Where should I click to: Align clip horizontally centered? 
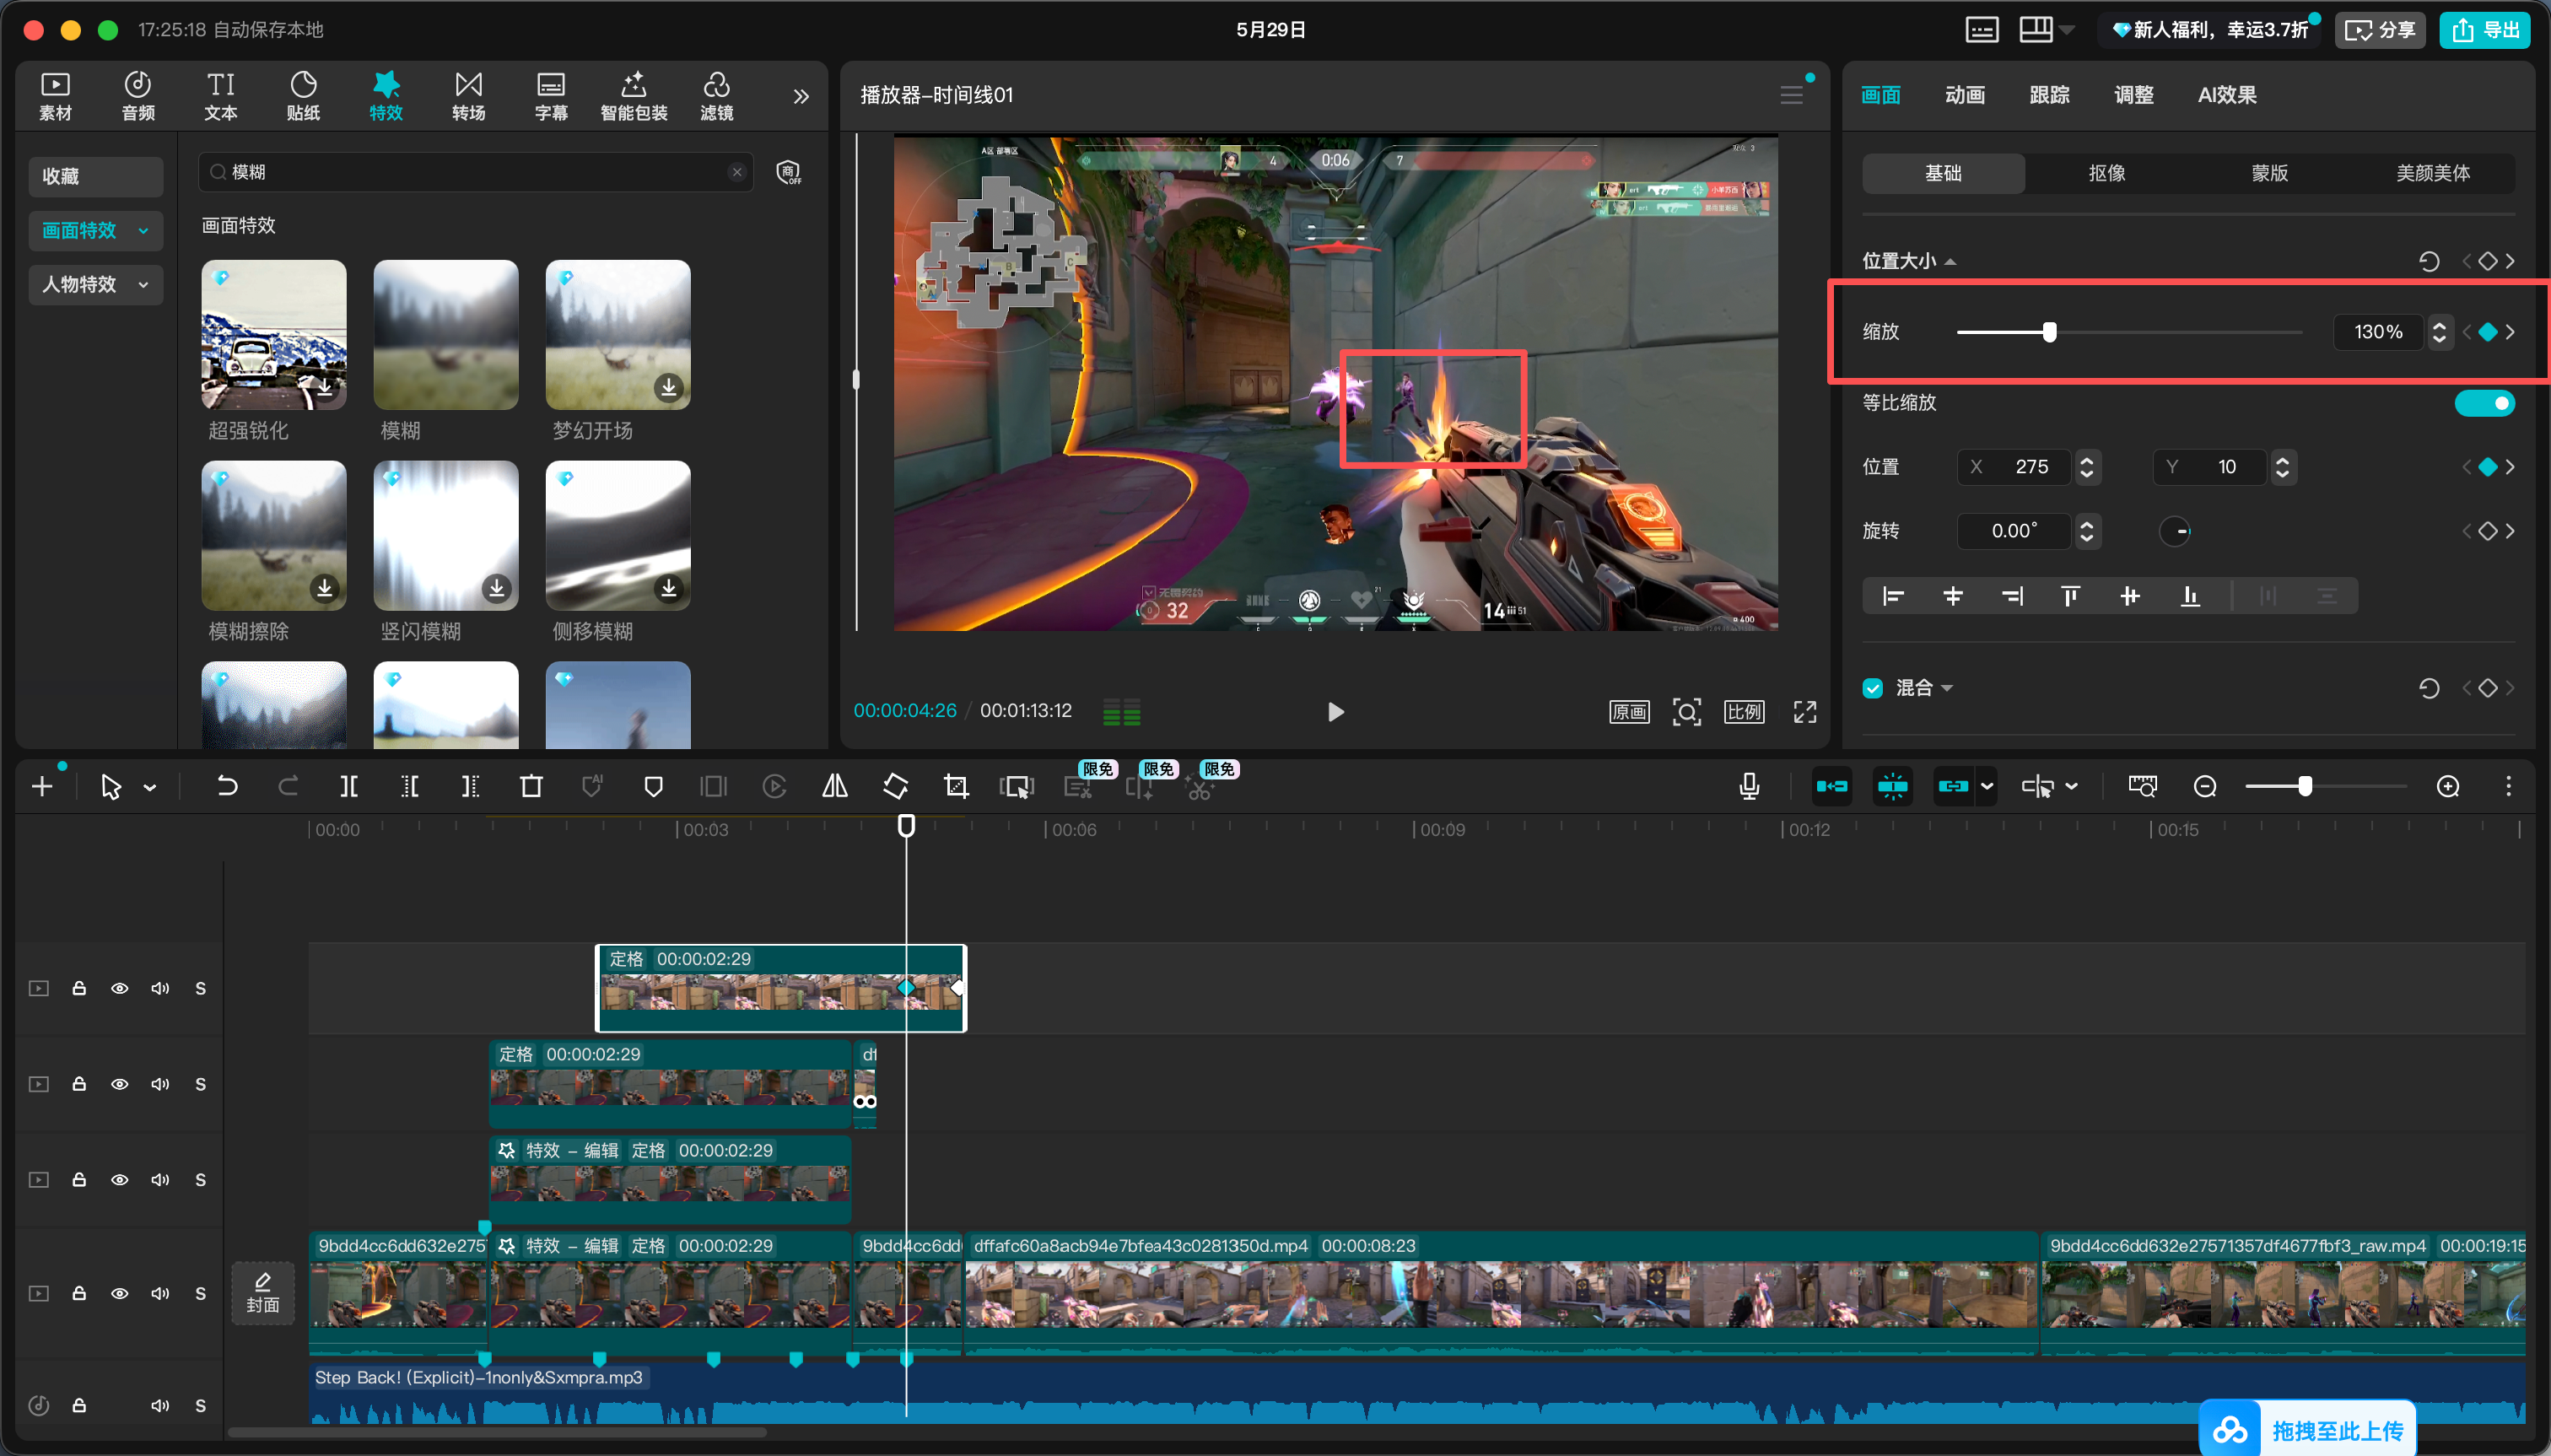[1952, 597]
